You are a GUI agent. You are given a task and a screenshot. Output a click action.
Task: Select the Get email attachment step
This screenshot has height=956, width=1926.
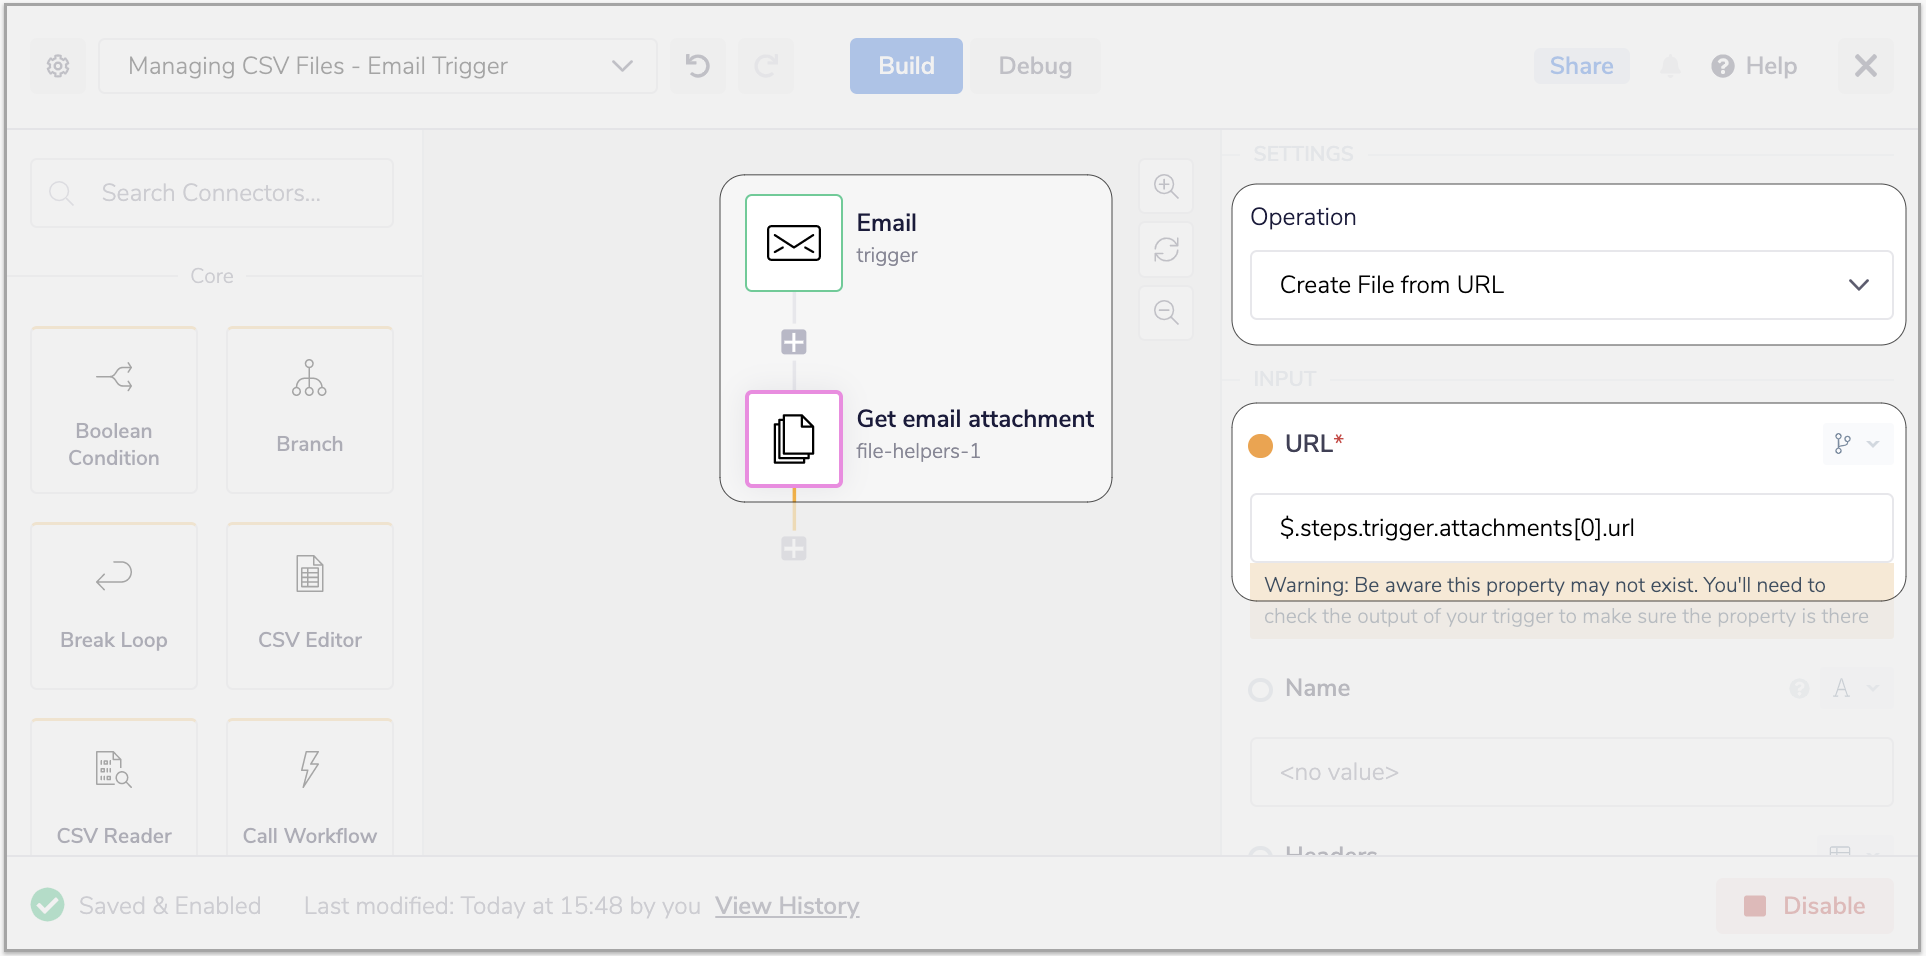(x=793, y=439)
